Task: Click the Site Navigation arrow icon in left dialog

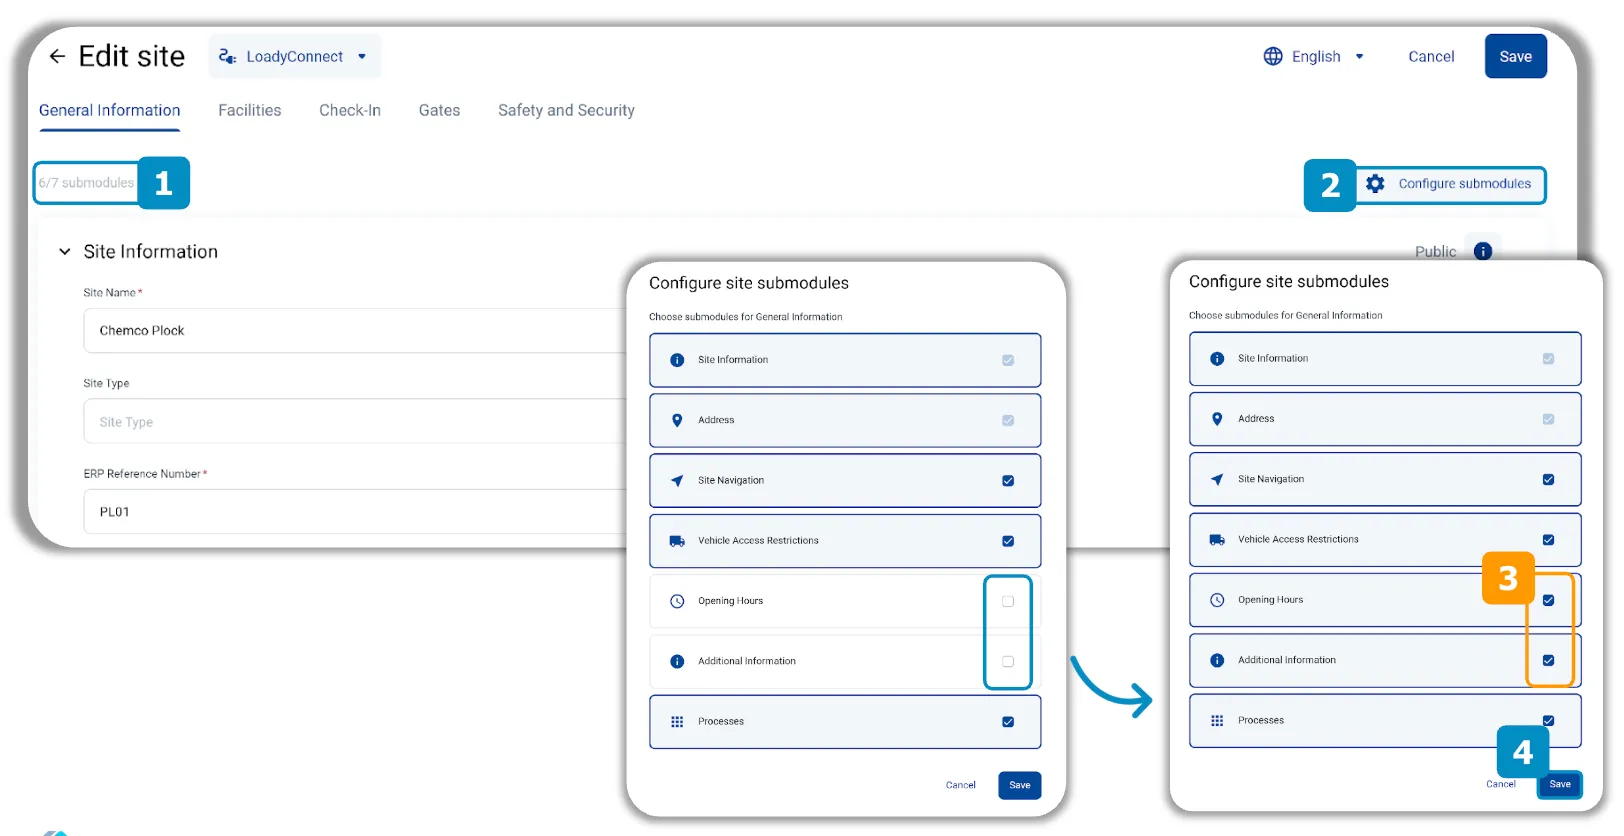Action: 677,481
